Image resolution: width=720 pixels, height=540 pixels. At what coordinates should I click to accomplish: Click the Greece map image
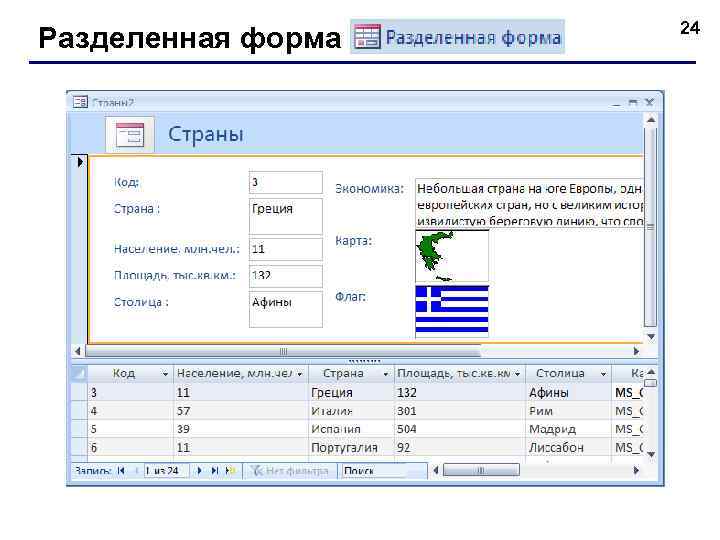point(452,256)
